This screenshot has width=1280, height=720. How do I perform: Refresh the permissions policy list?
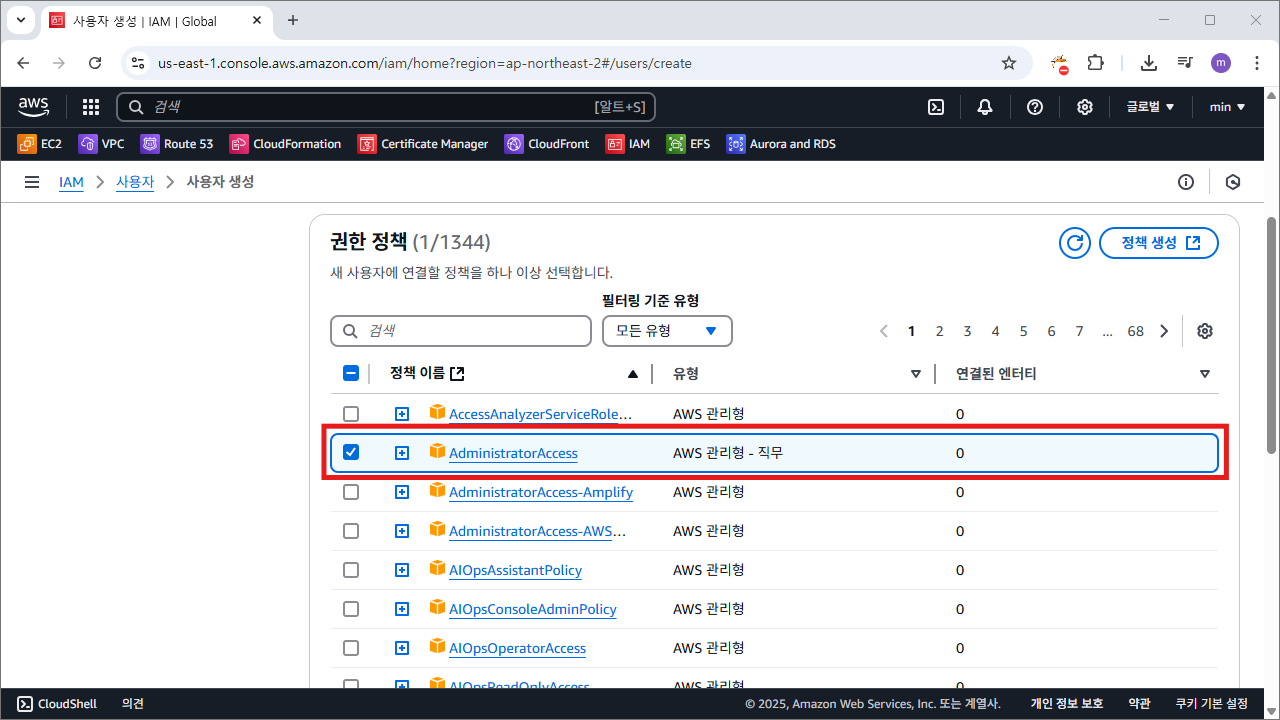tap(1075, 243)
